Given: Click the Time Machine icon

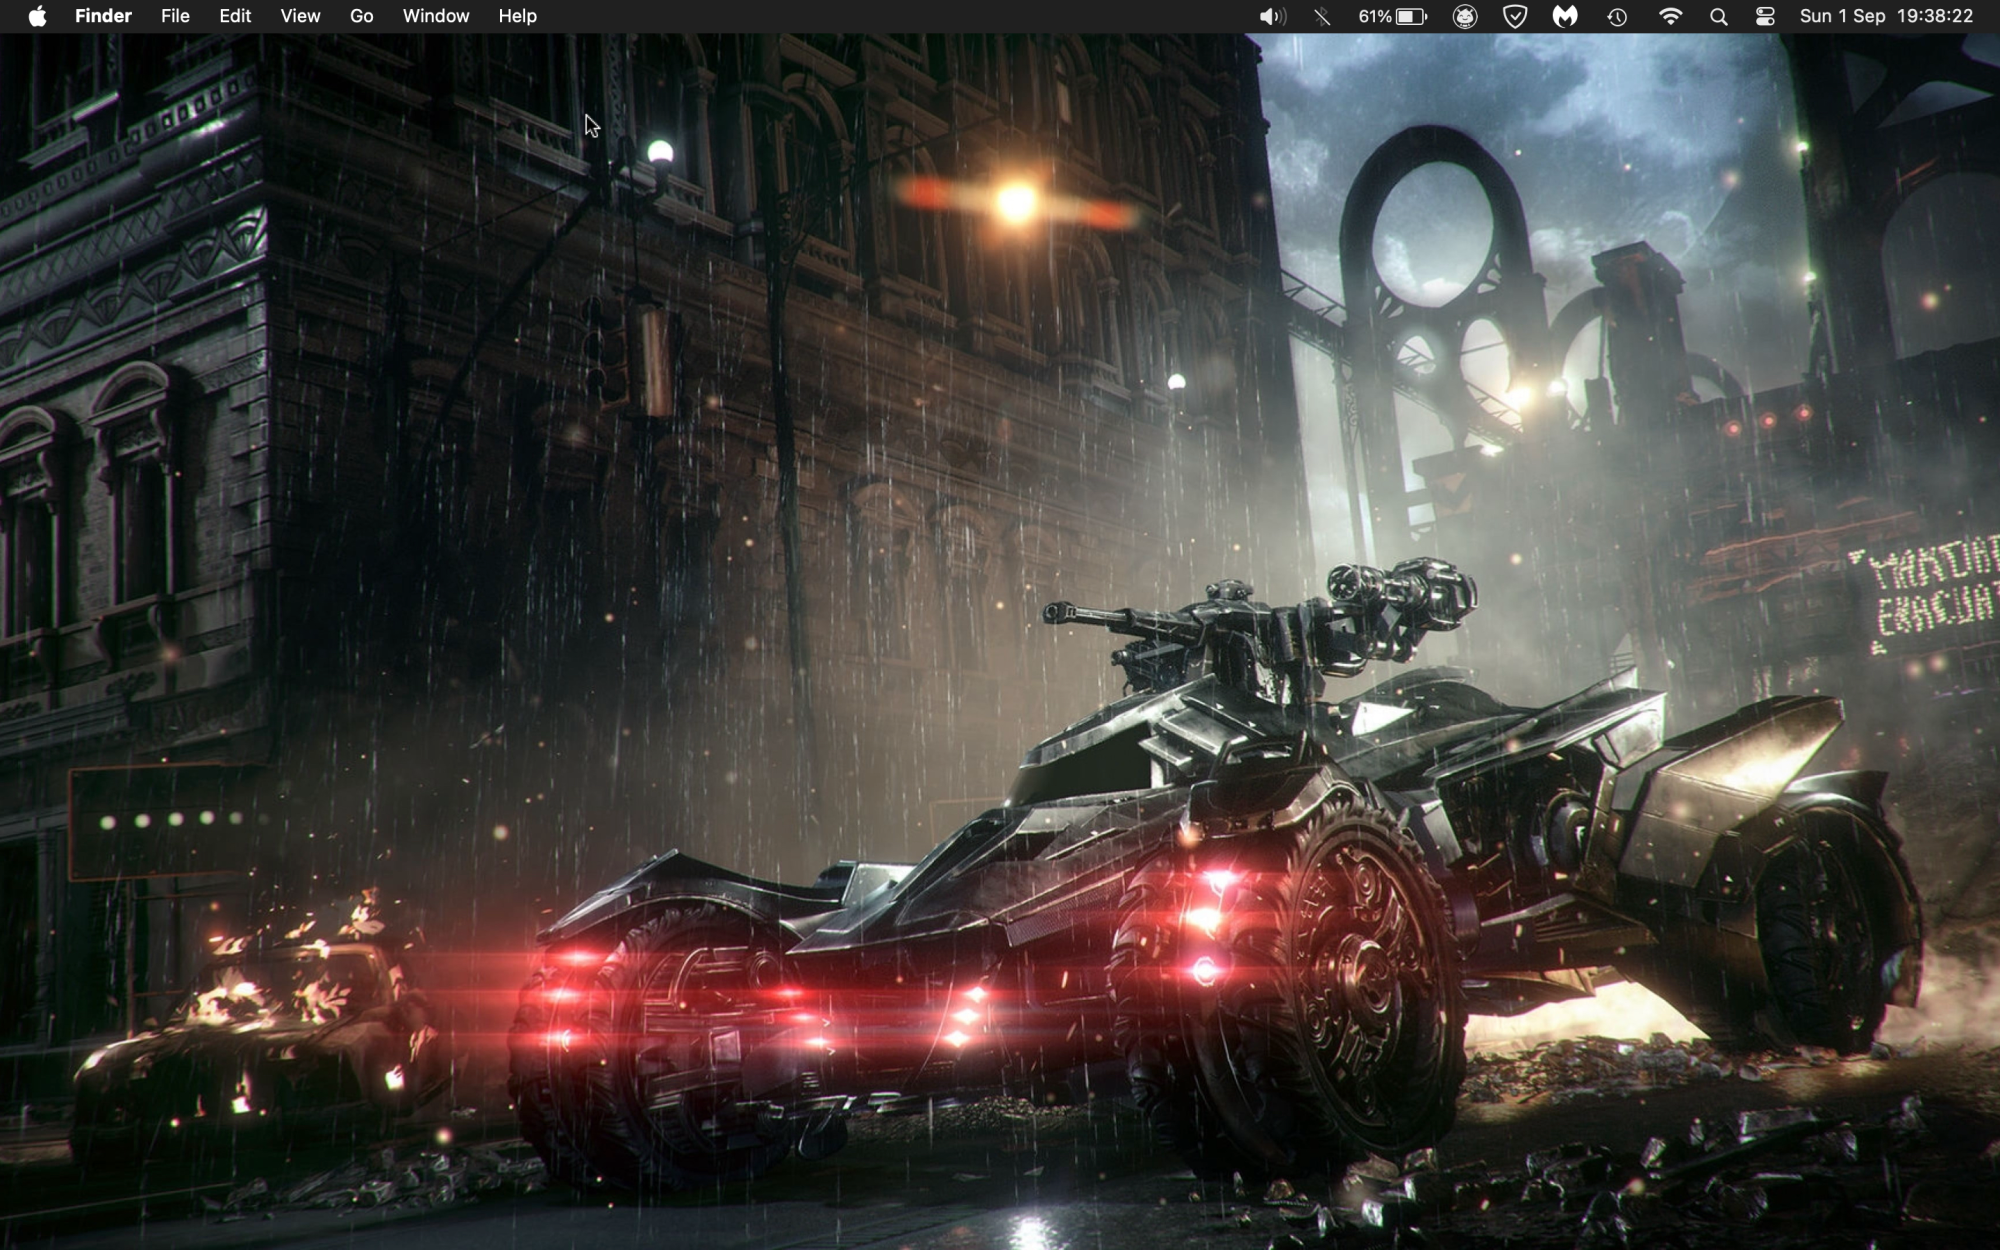Looking at the screenshot, I should click(1617, 16).
